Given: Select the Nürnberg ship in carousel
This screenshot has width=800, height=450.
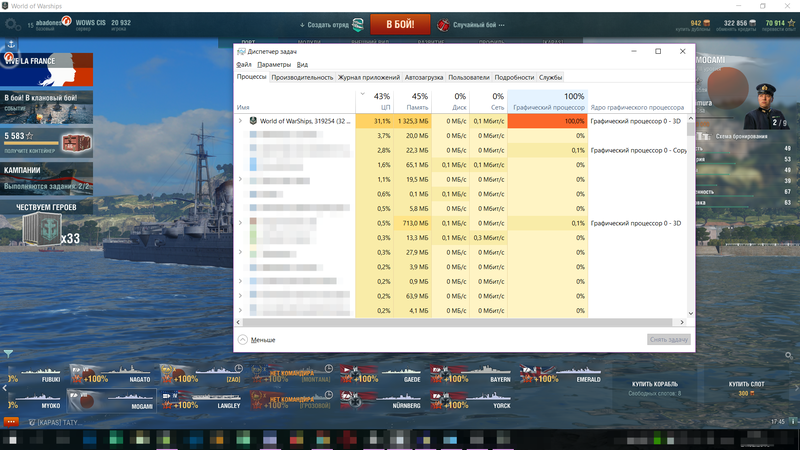Looking at the screenshot, I should pyautogui.click(x=381, y=401).
